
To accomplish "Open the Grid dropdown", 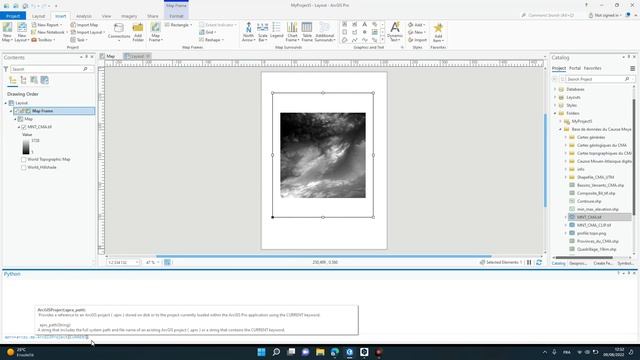I will [208, 32].
